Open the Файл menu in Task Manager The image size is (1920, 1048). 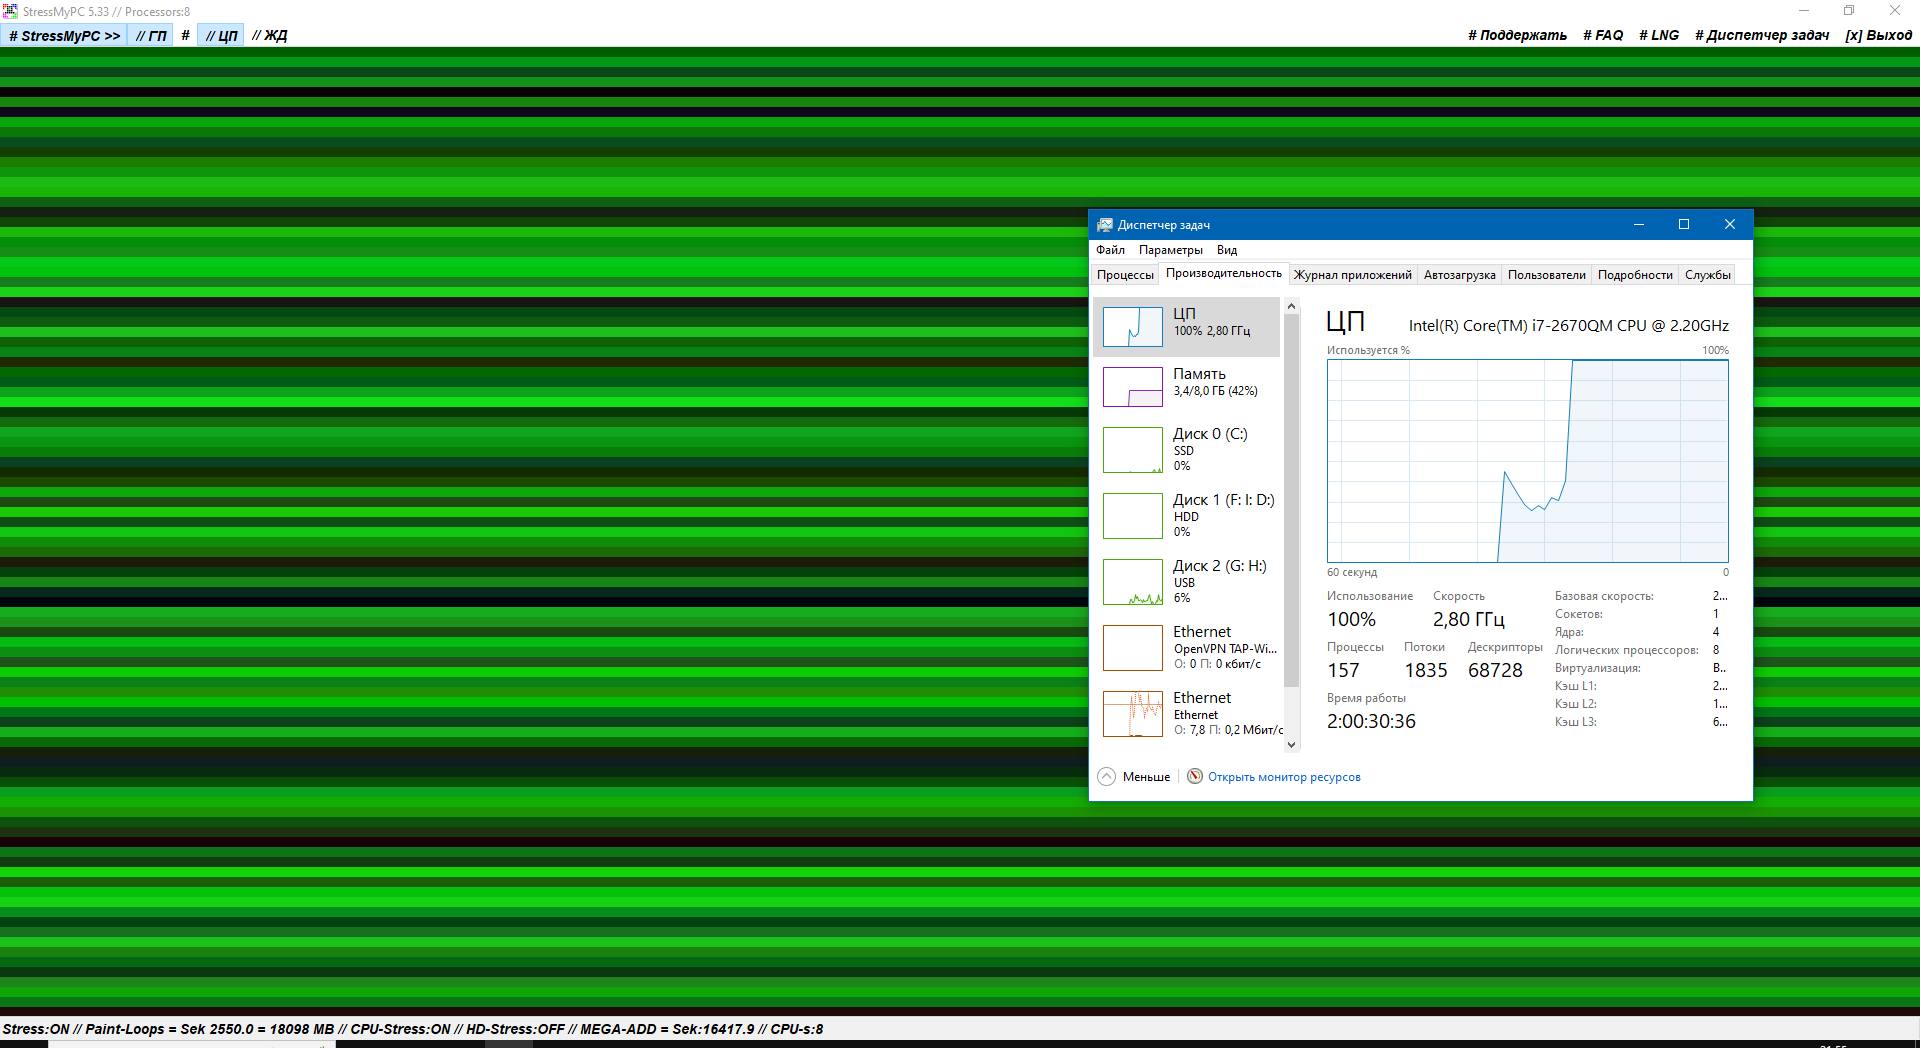click(1110, 250)
